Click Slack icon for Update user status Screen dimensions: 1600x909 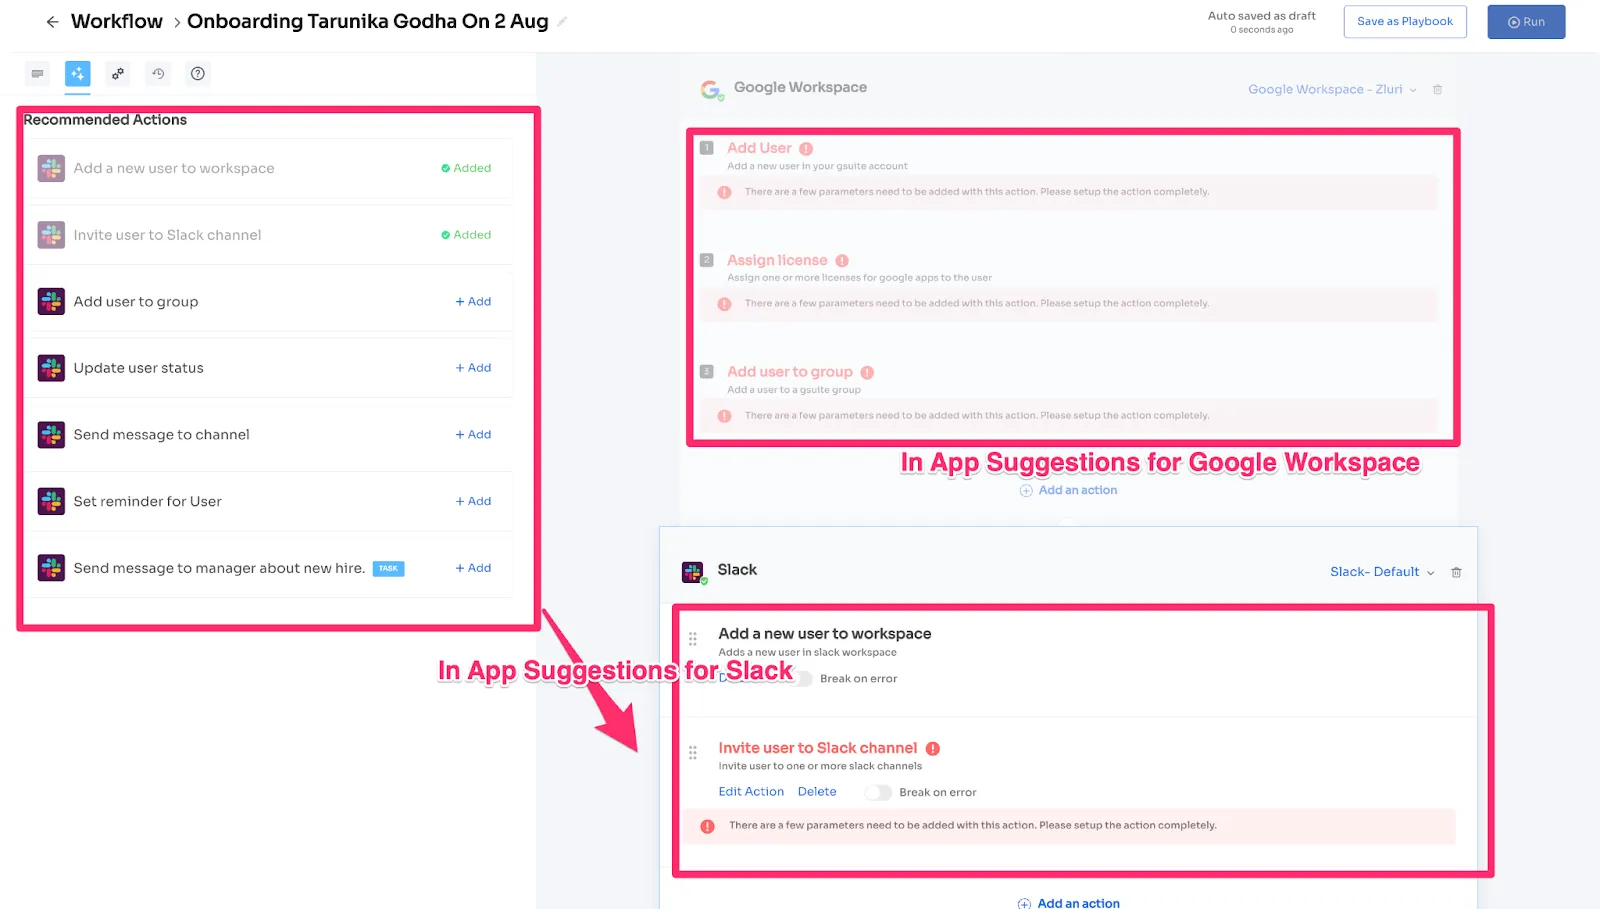(51, 368)
